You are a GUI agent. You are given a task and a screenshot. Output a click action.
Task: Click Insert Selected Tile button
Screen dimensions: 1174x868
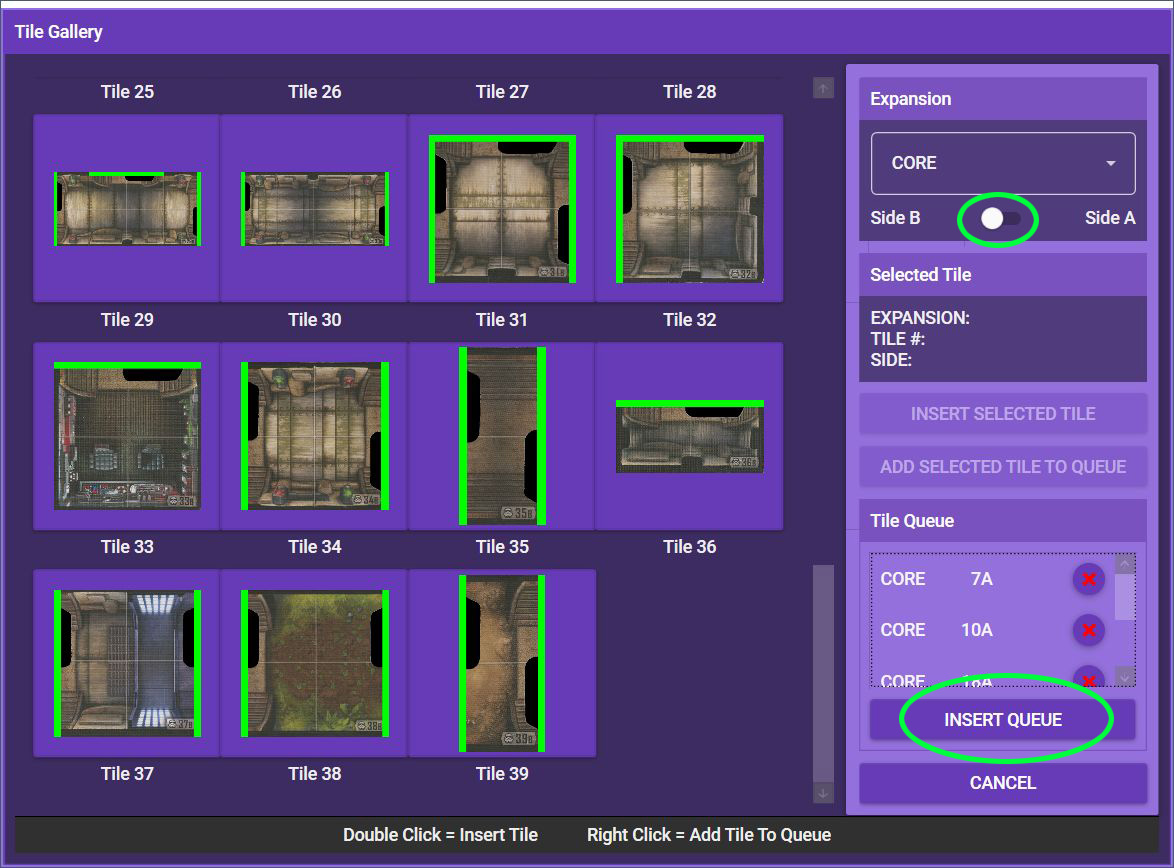tap(1003, 413)
